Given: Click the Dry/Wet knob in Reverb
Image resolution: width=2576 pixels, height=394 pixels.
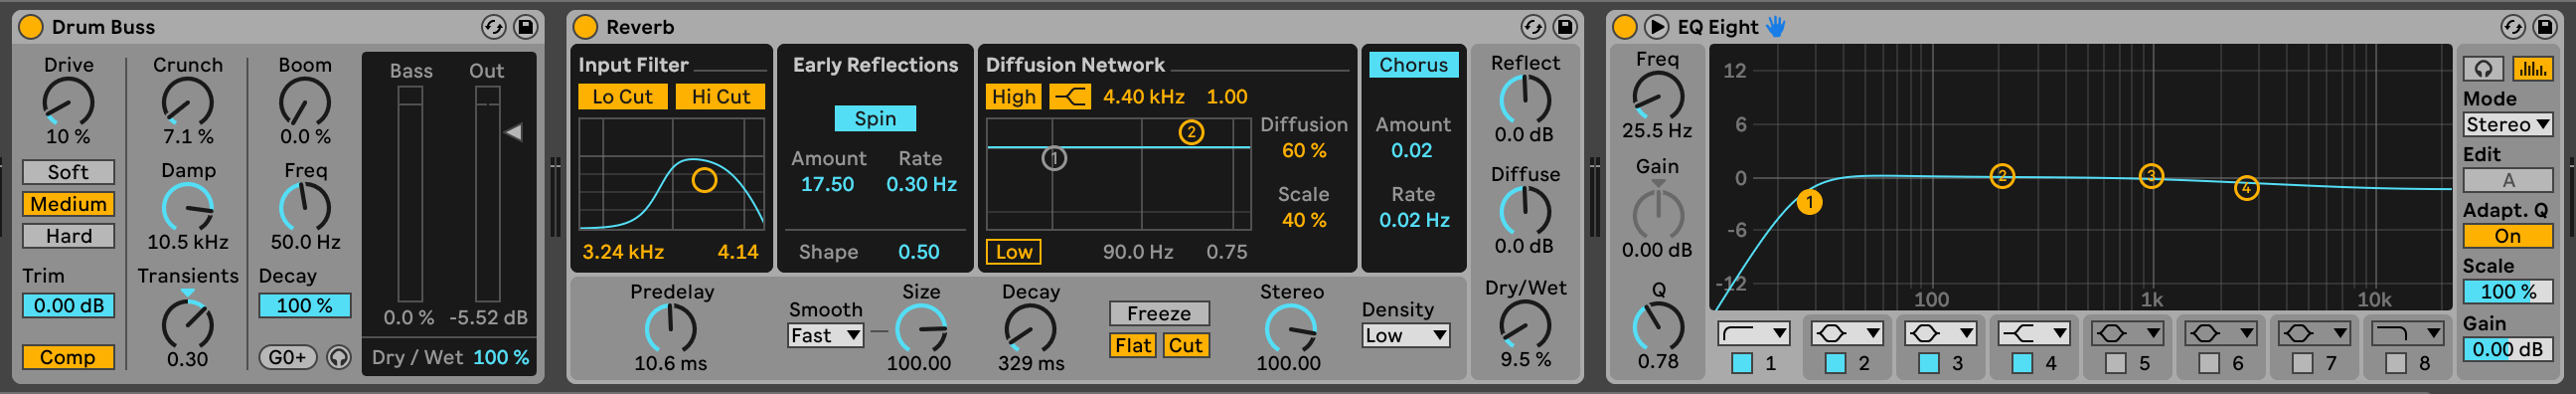Looking at the screenshot, I should [x=1525, y=325].
